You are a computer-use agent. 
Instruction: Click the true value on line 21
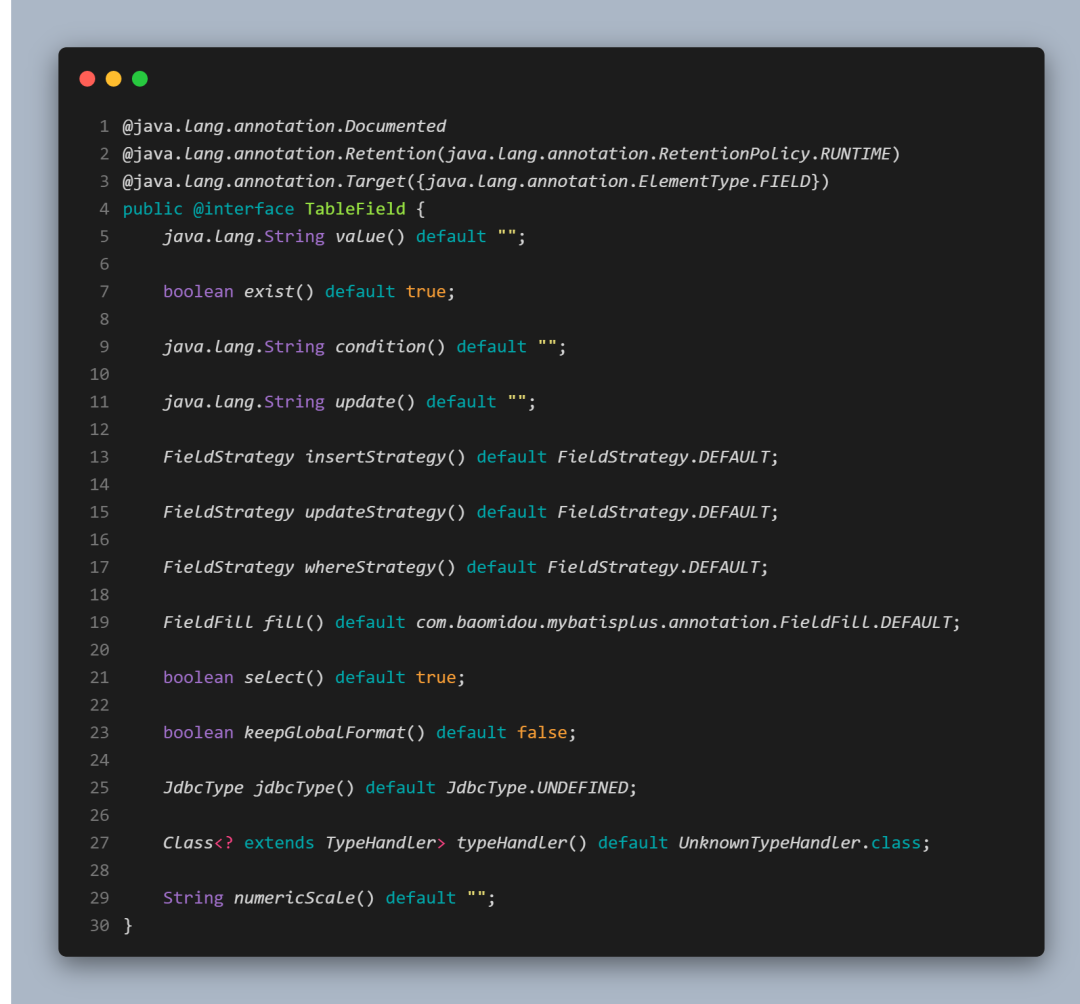pos(436,678)
